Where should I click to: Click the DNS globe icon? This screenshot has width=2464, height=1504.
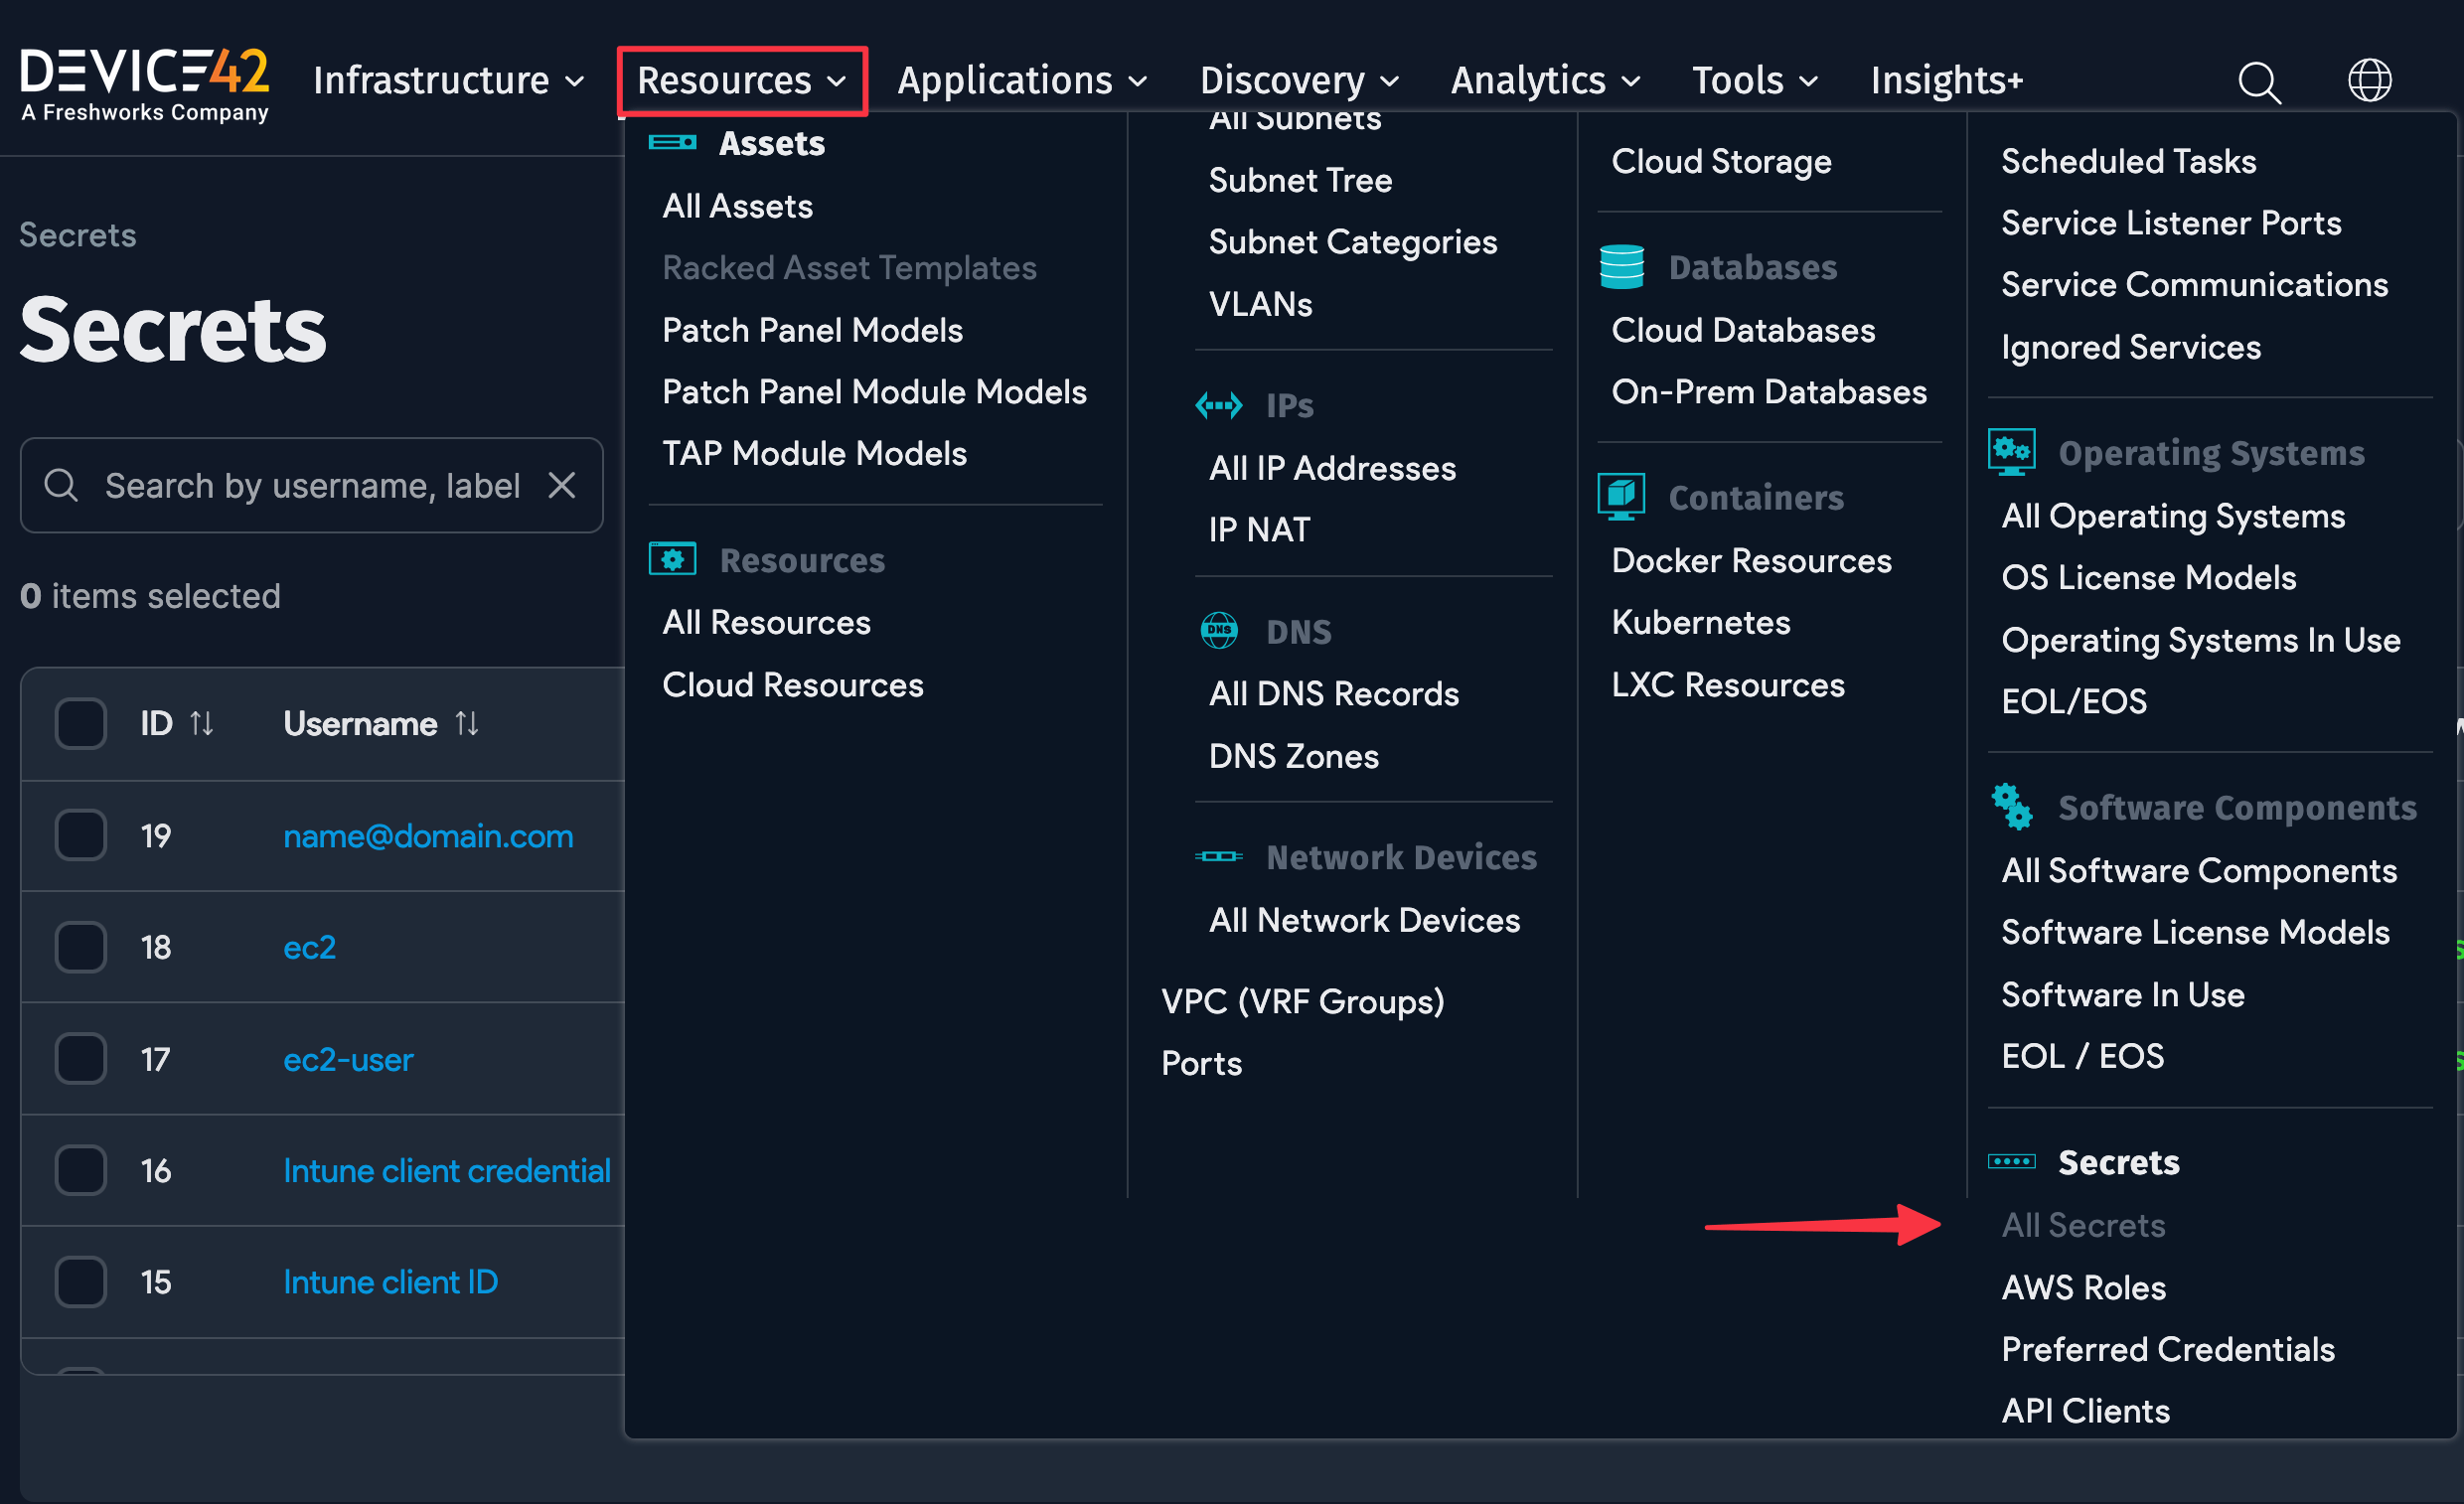1218,631
